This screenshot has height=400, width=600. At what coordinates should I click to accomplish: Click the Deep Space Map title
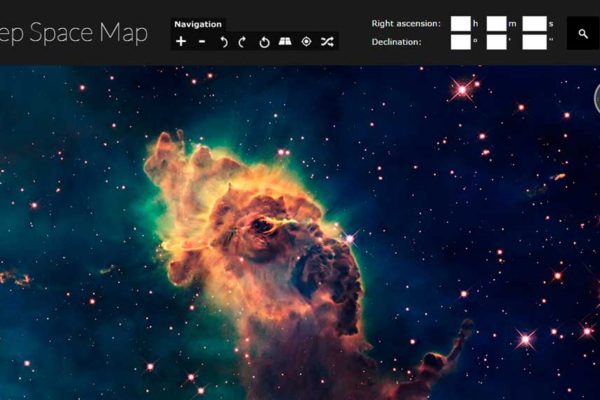coord(73,33)
